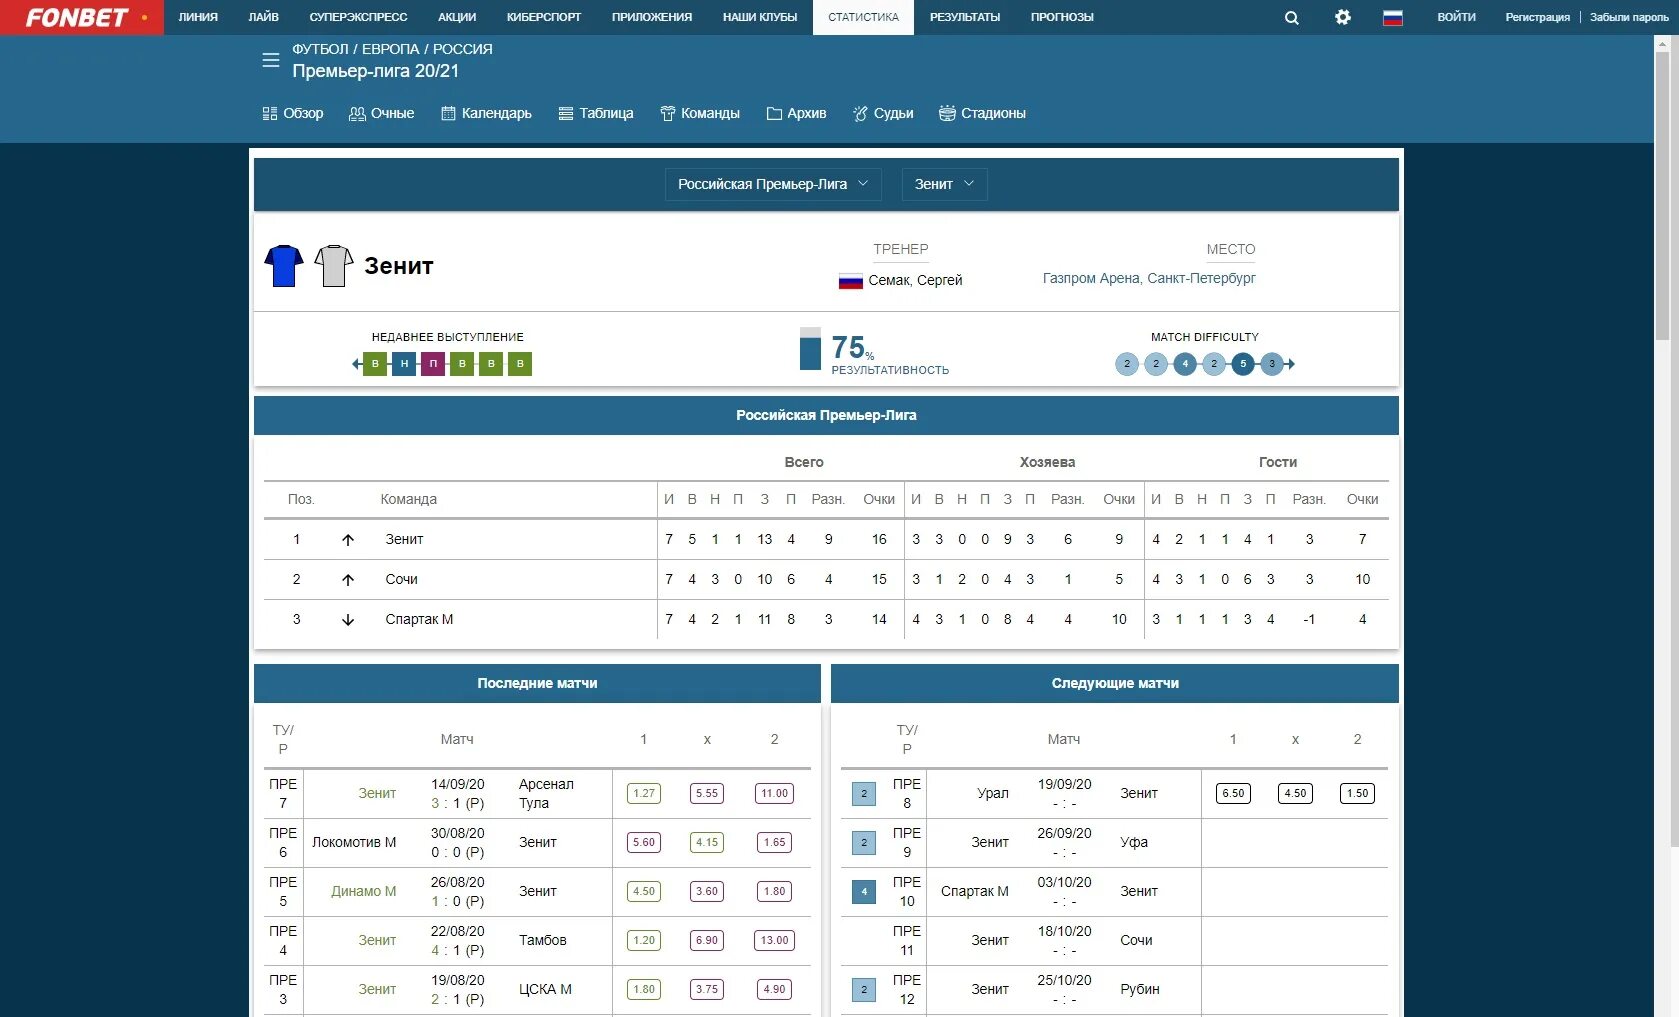Click up arrow trend for Зенит row

tap(348, 540)
